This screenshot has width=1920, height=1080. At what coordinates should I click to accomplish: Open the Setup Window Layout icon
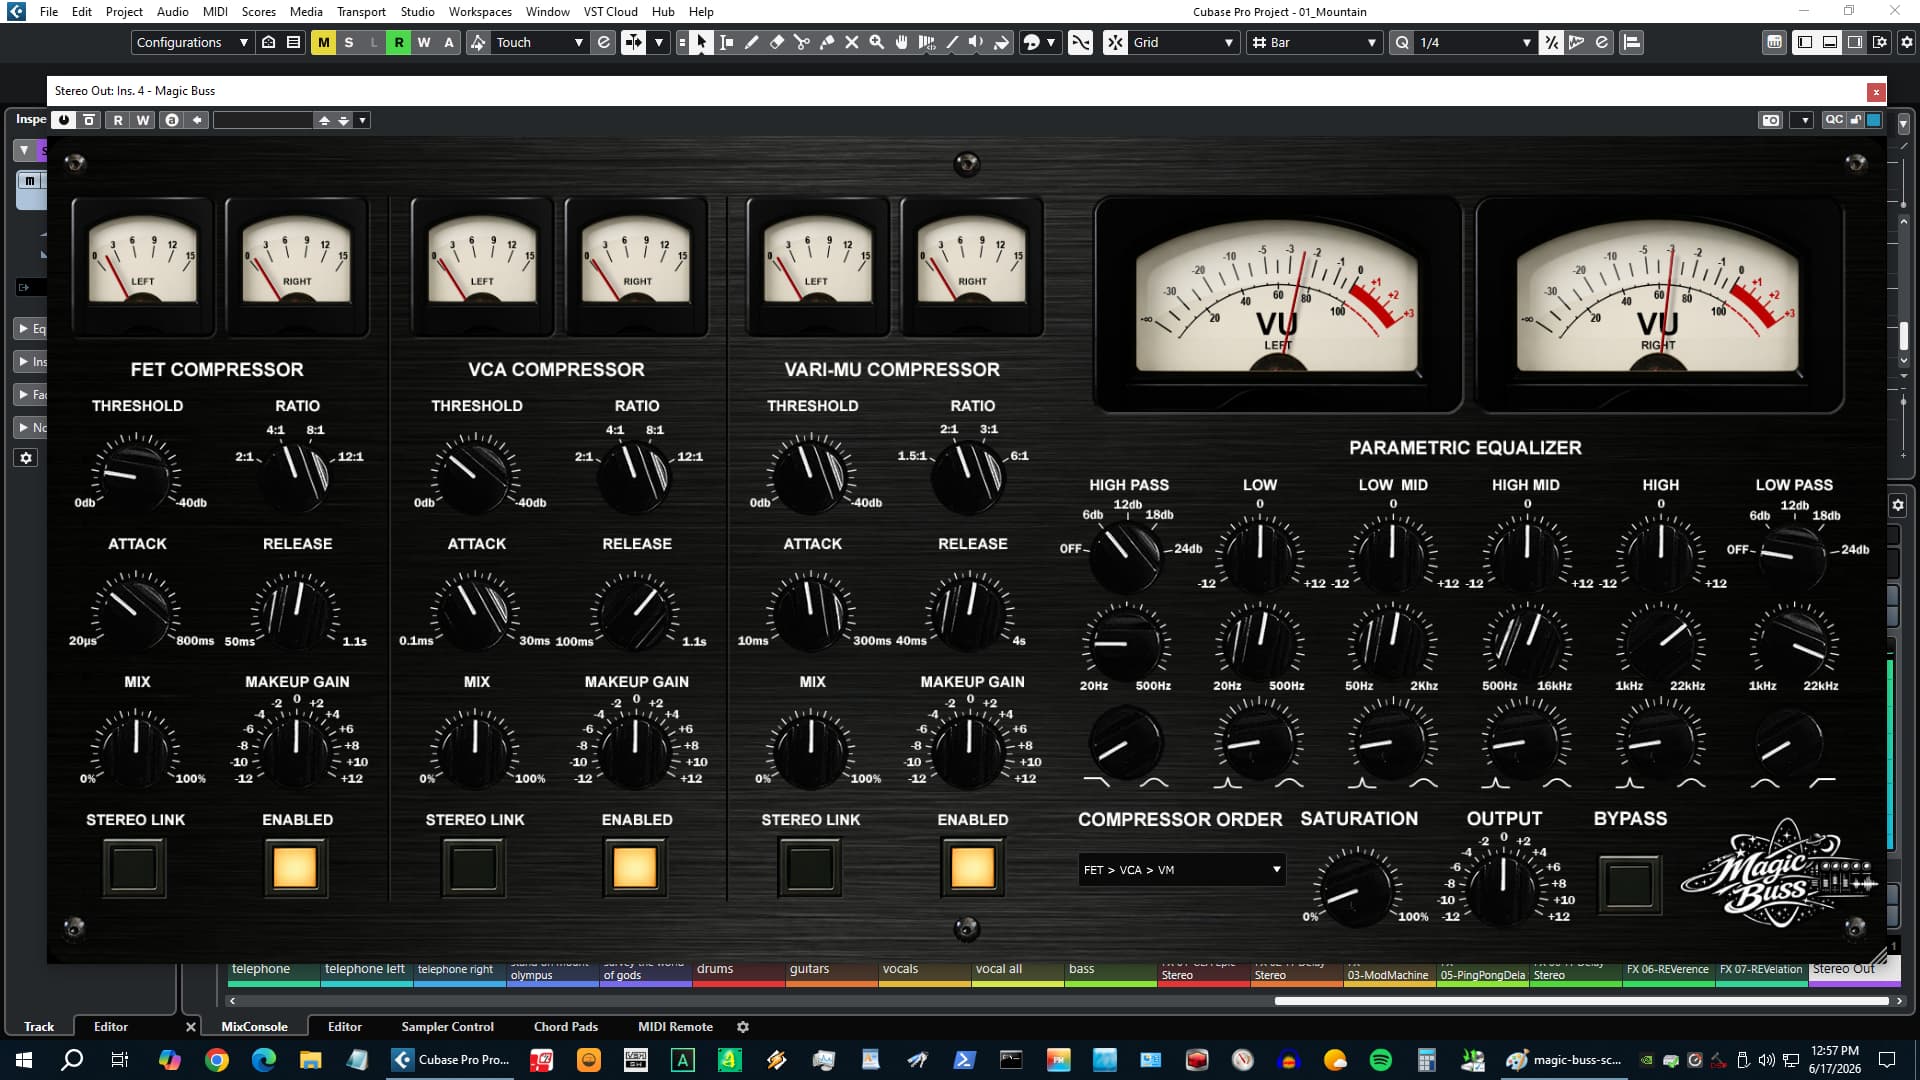pyautogui.click(x=1880, y=42)
